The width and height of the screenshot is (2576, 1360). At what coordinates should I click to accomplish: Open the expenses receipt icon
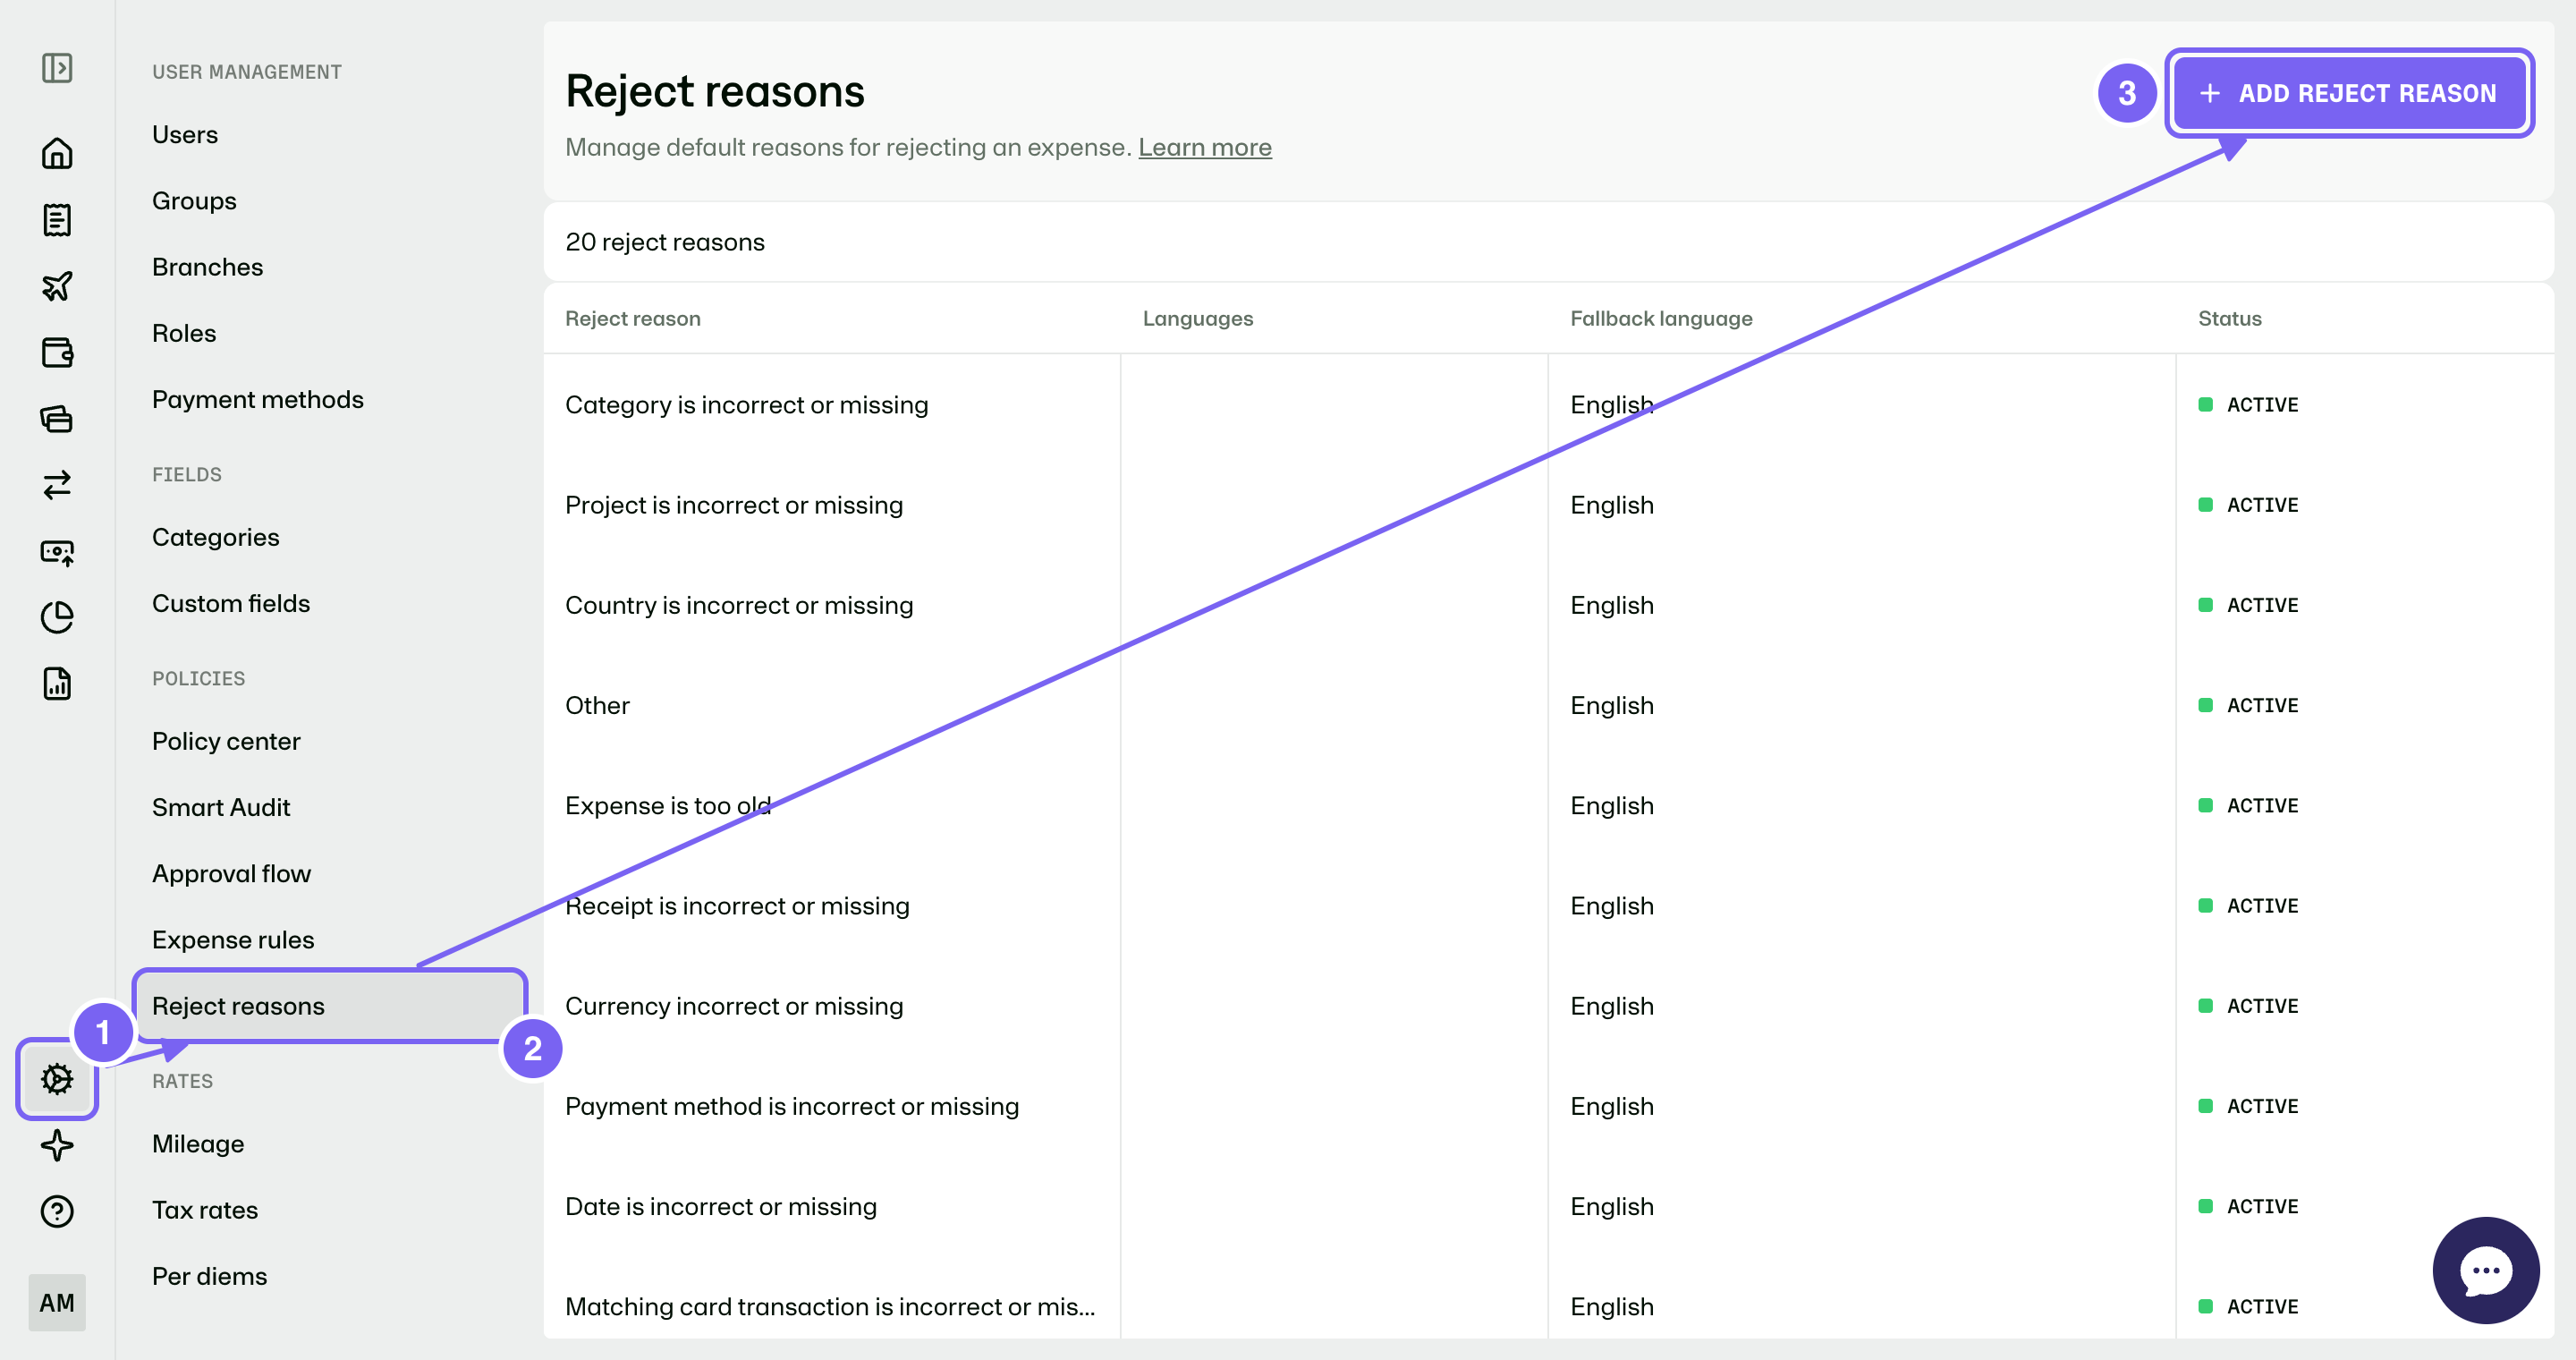pyautogui.click(x=57, y=220)
